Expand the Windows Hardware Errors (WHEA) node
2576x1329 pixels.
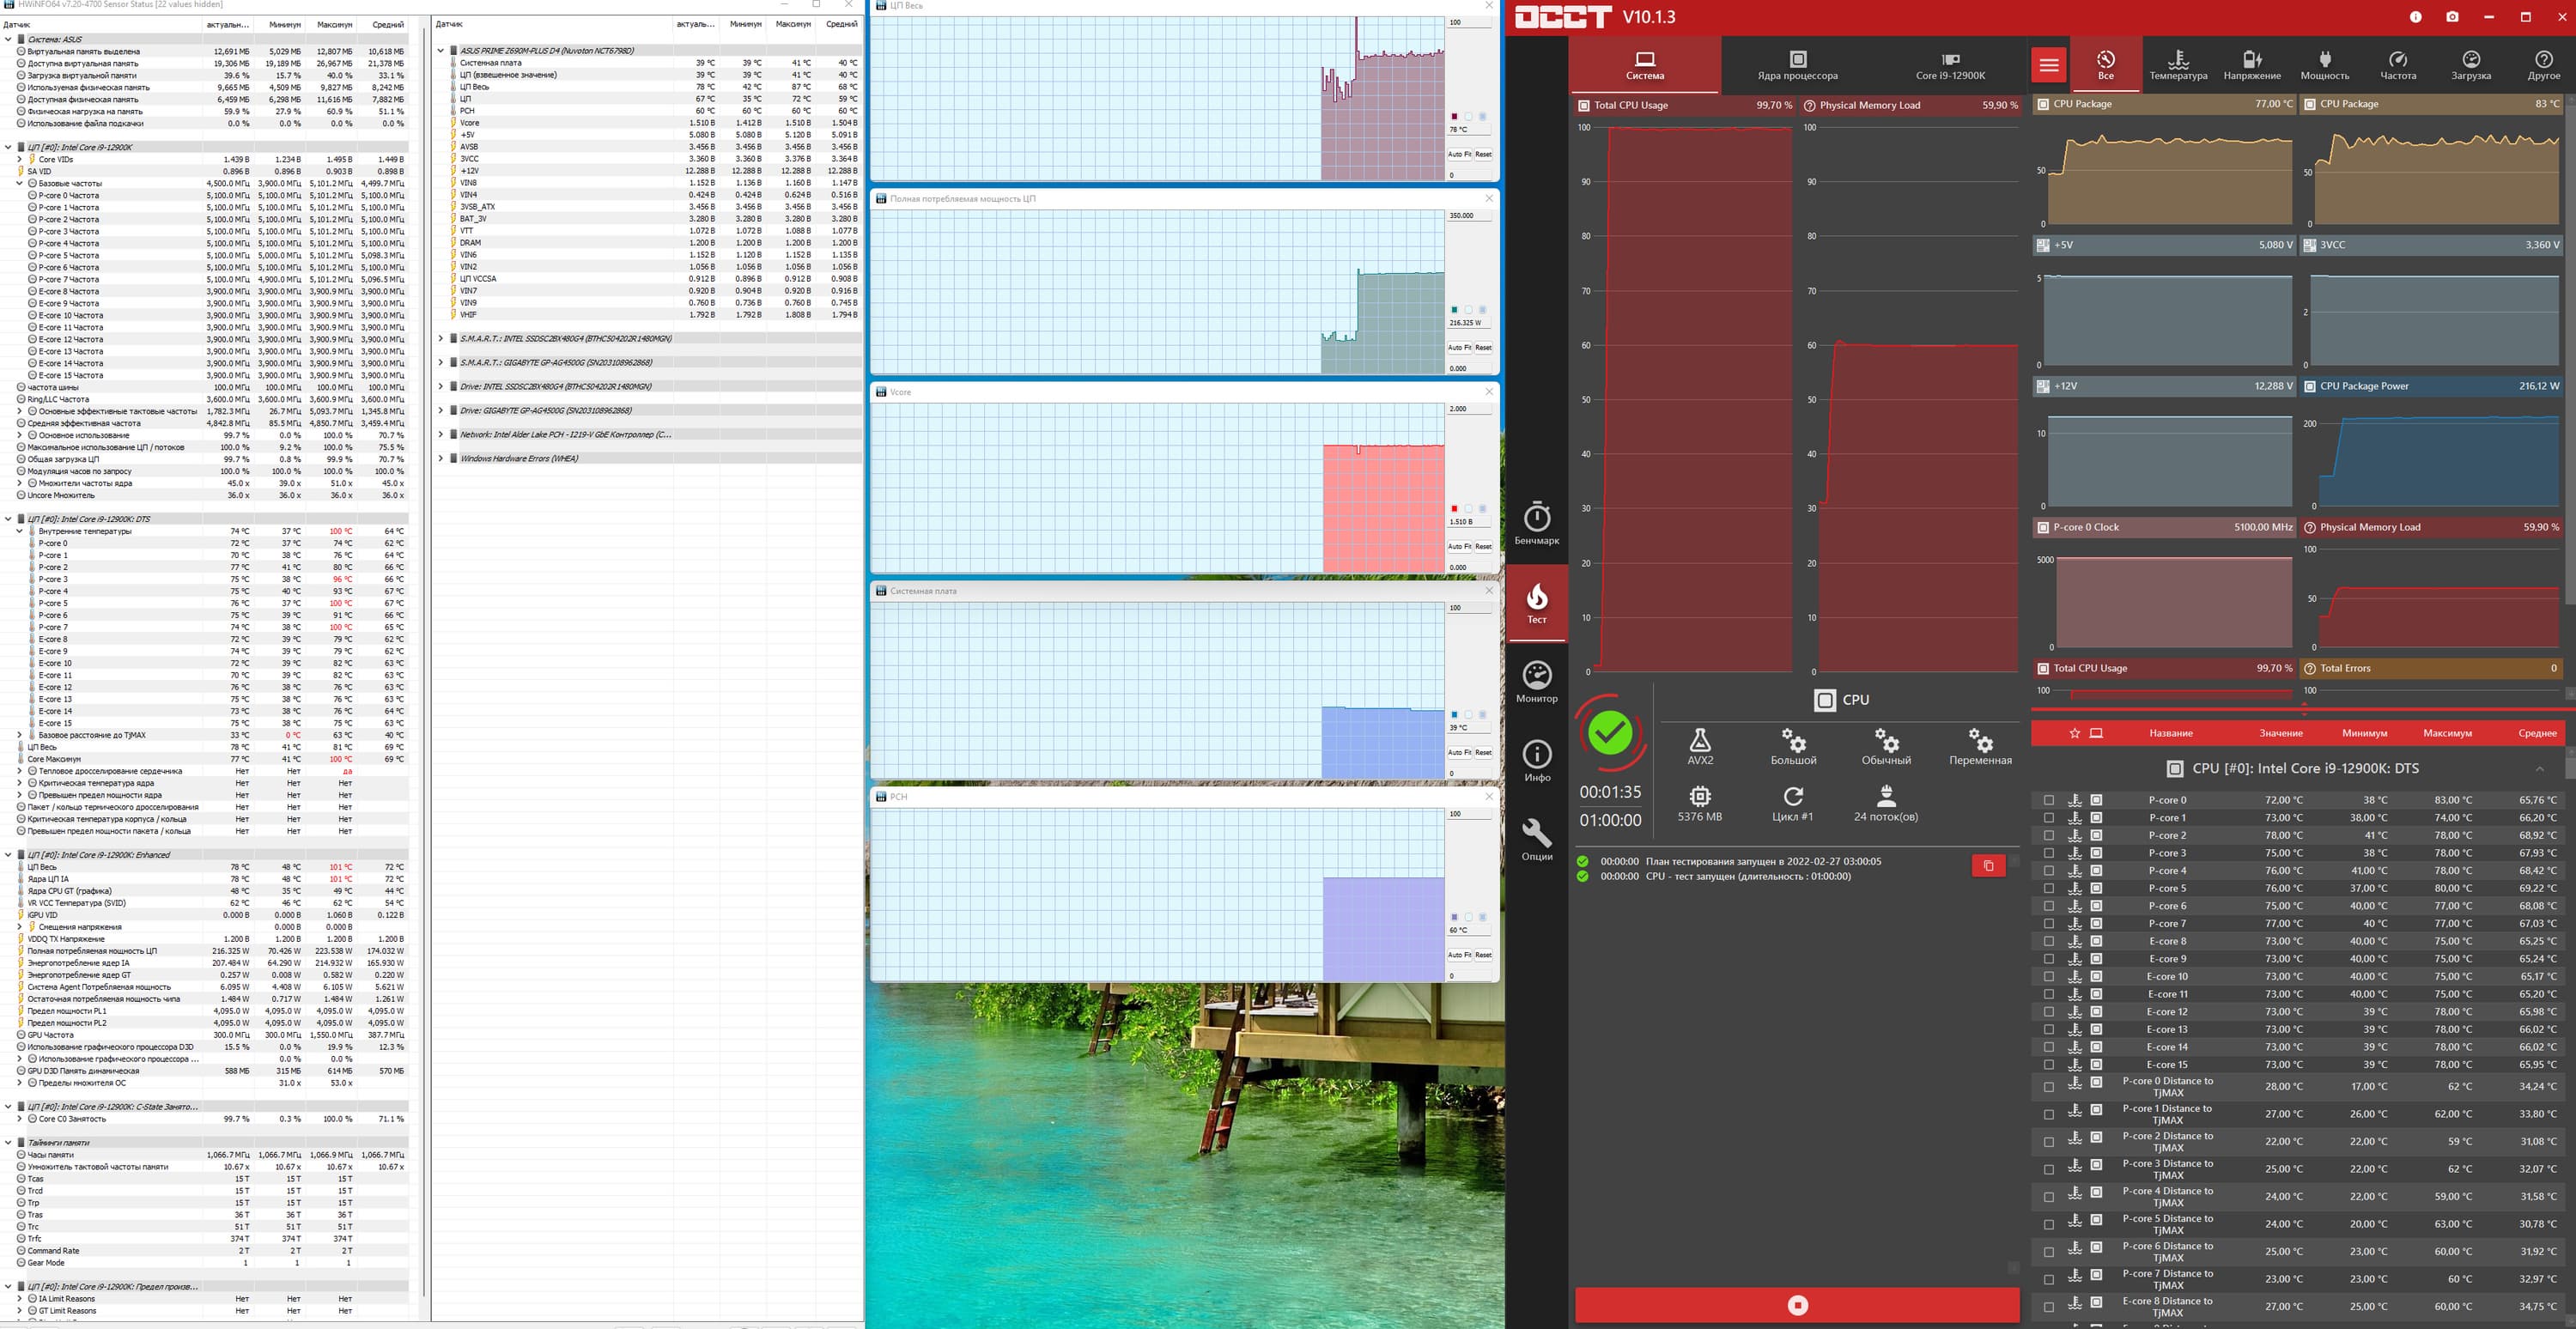(441, 458)
